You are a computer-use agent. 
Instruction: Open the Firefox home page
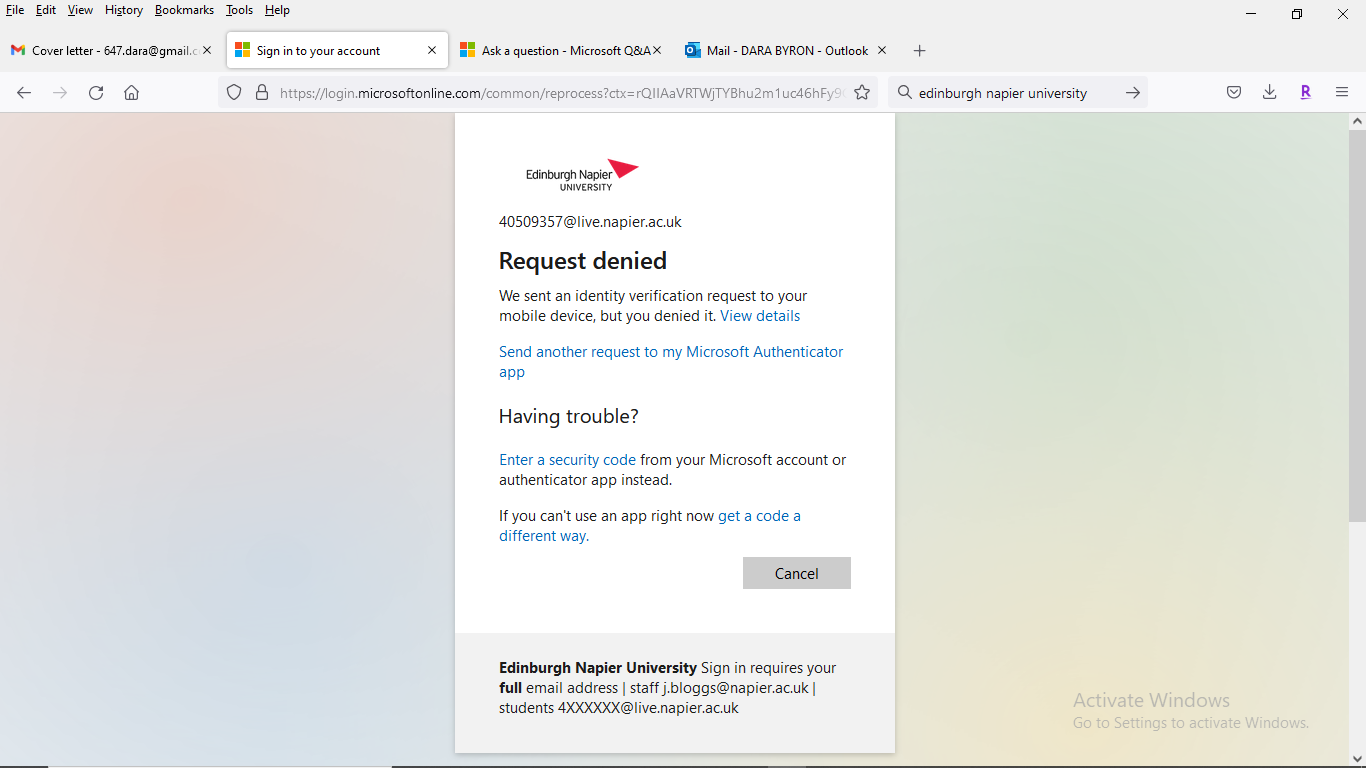point(131,92)
